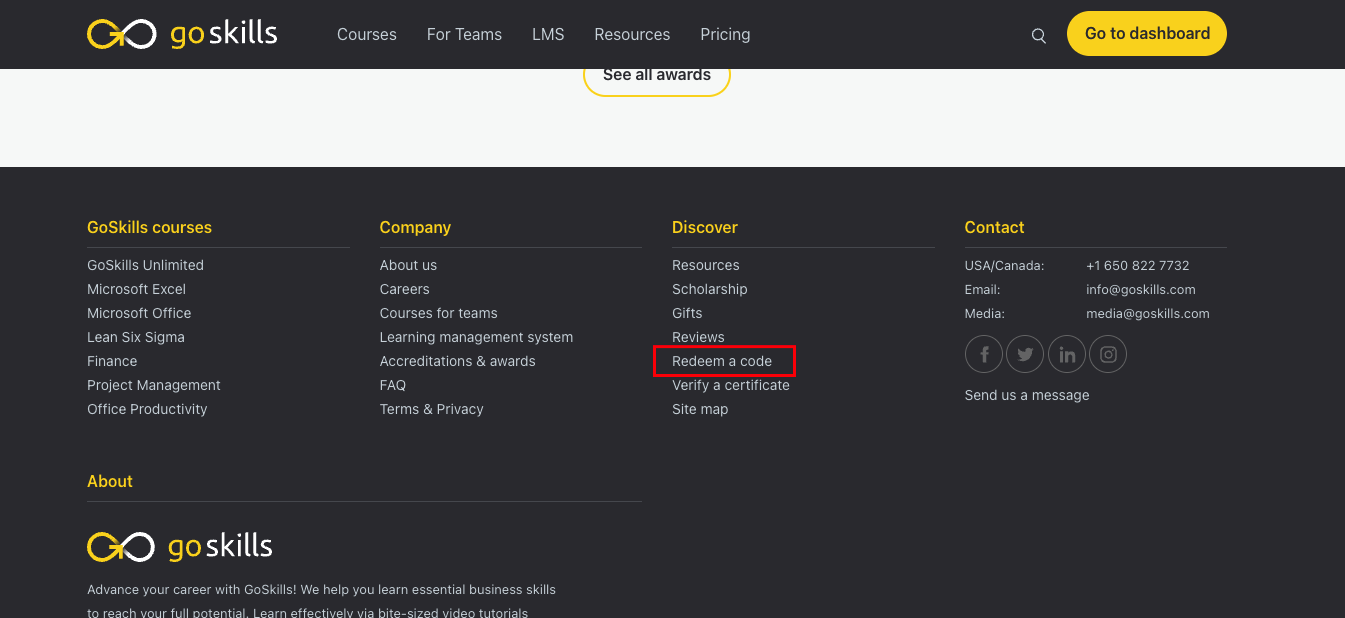Open the LMS menu item
The image size is (1345, 618).
(548, 34)
